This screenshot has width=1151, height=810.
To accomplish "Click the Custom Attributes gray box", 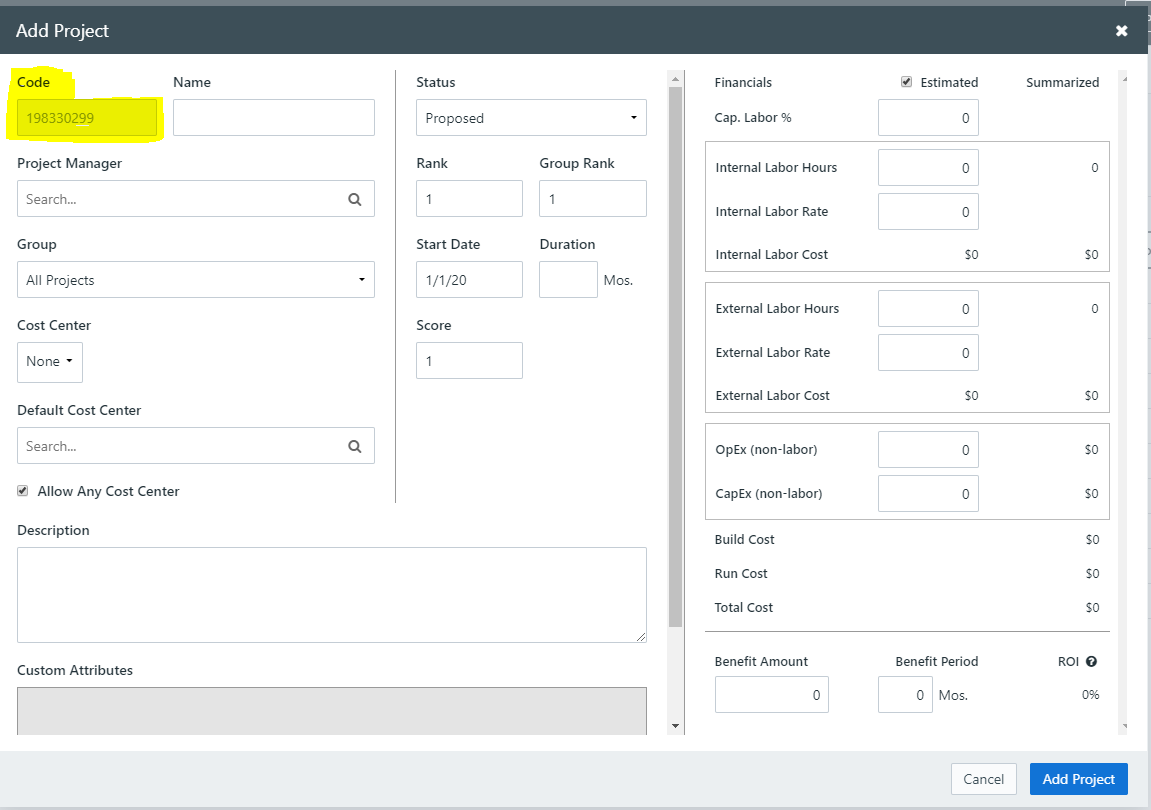I will [332, 711].
